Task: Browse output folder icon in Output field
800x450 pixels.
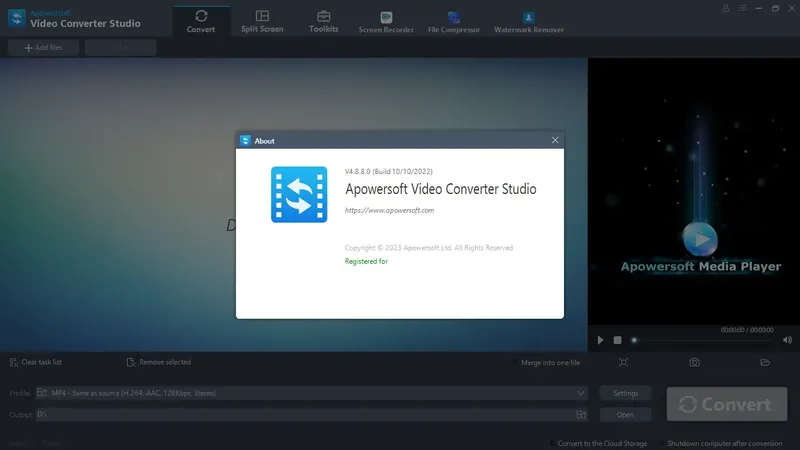Action: tap(581, 415)
